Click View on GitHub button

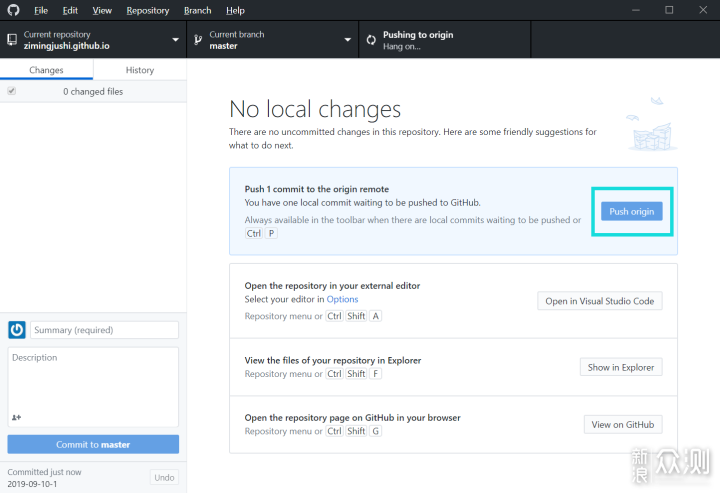click(622, 425)
